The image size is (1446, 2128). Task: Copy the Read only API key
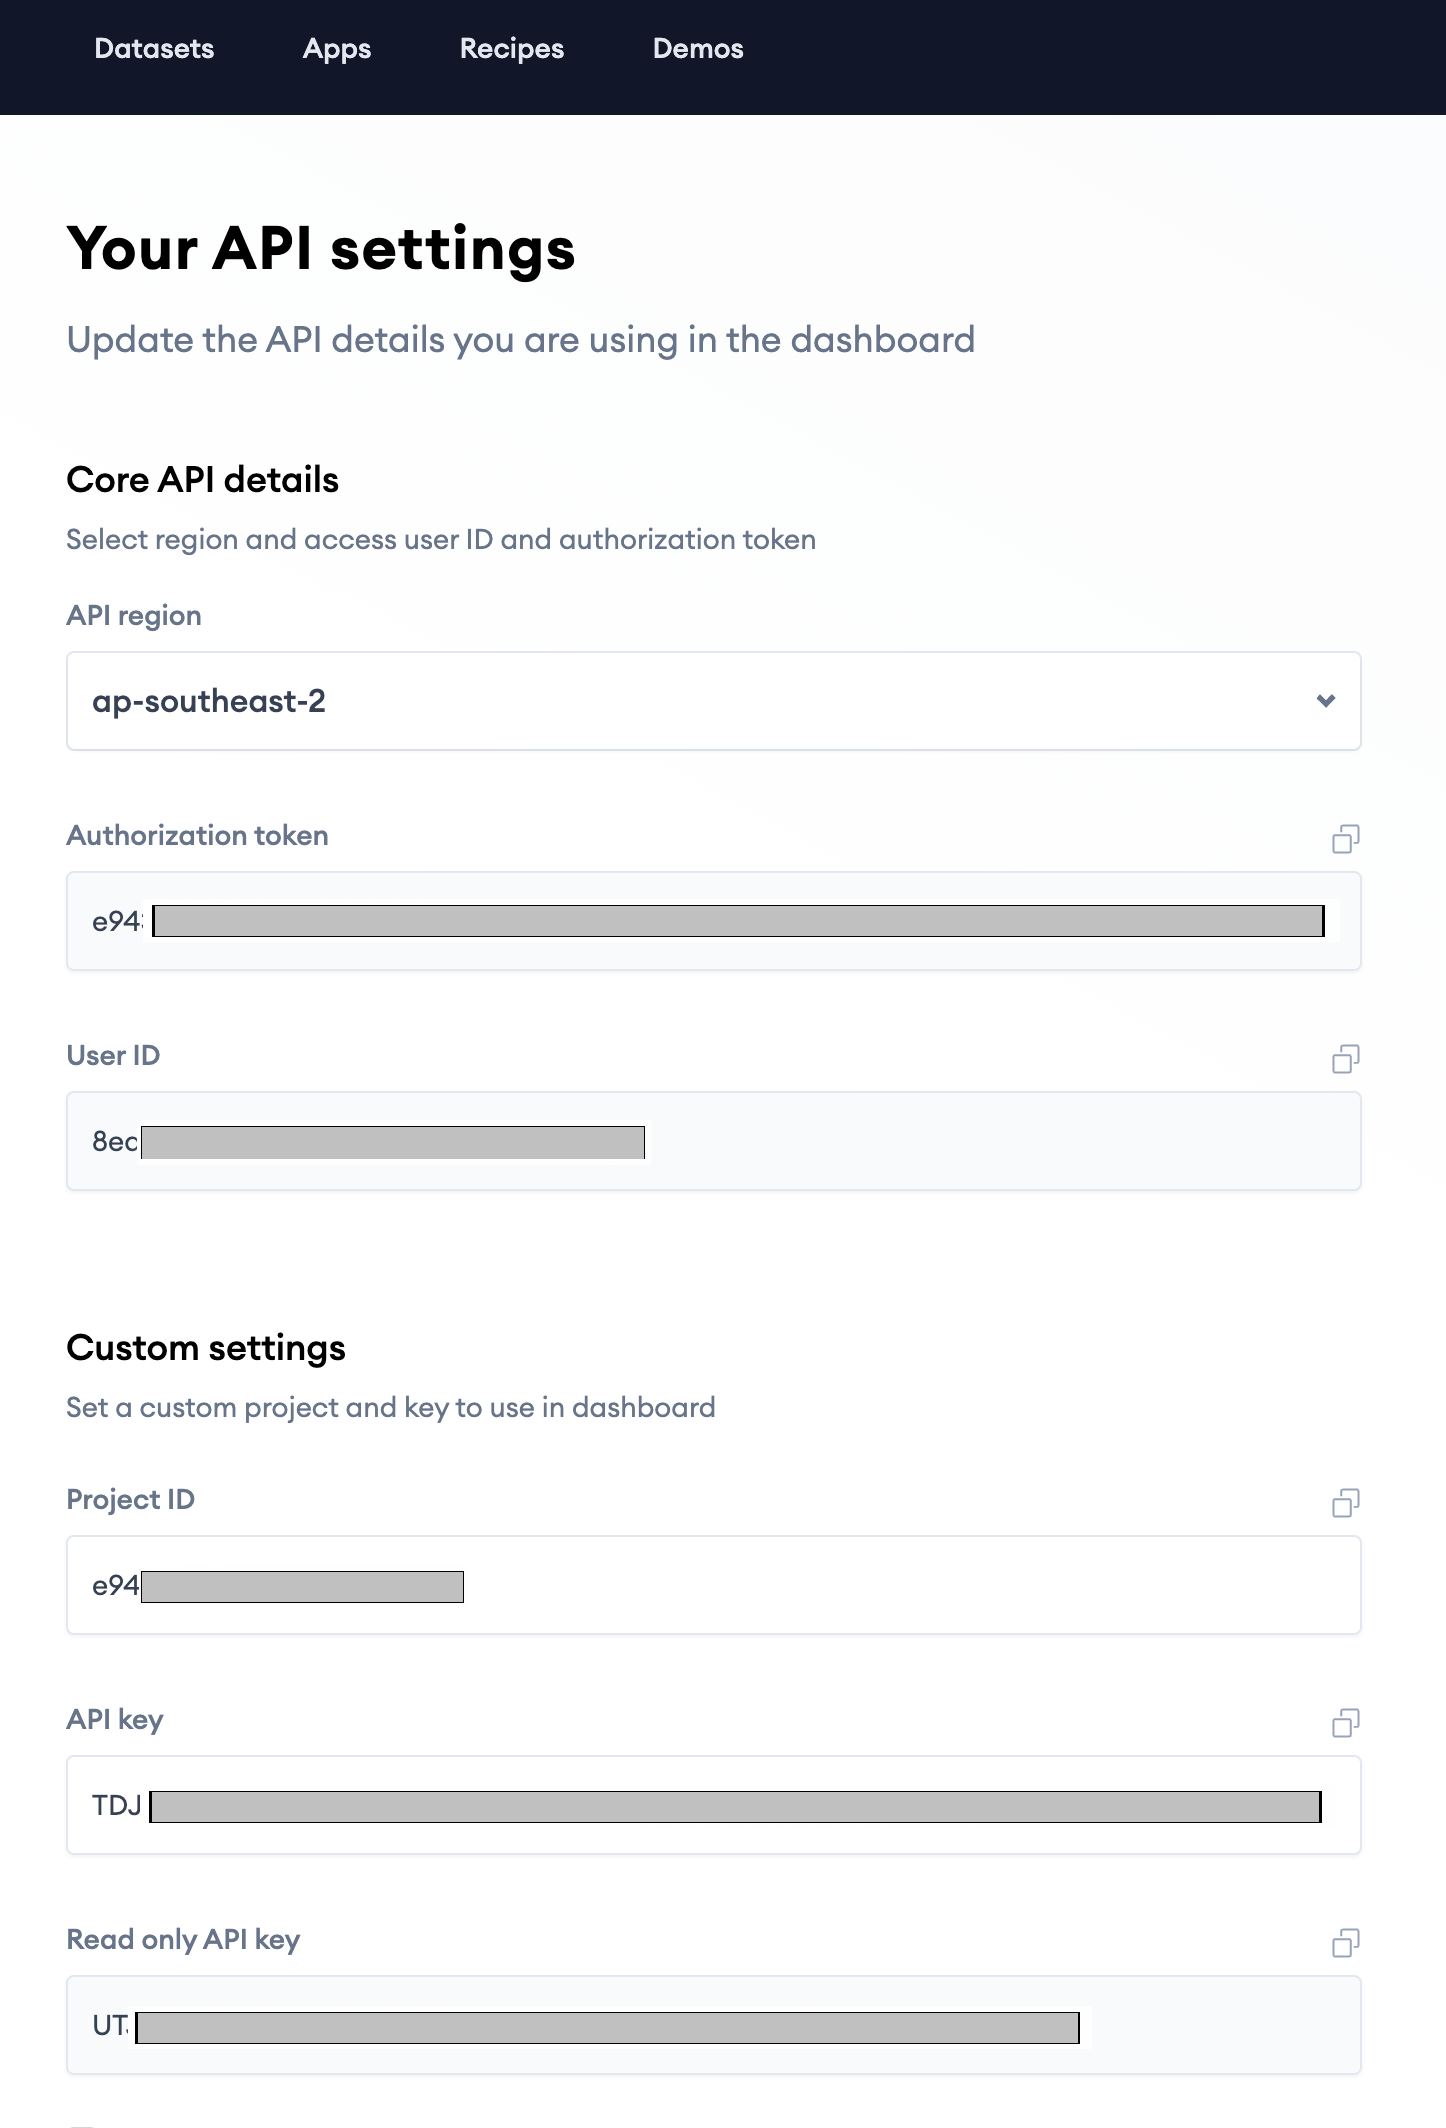[1345, 1943]
